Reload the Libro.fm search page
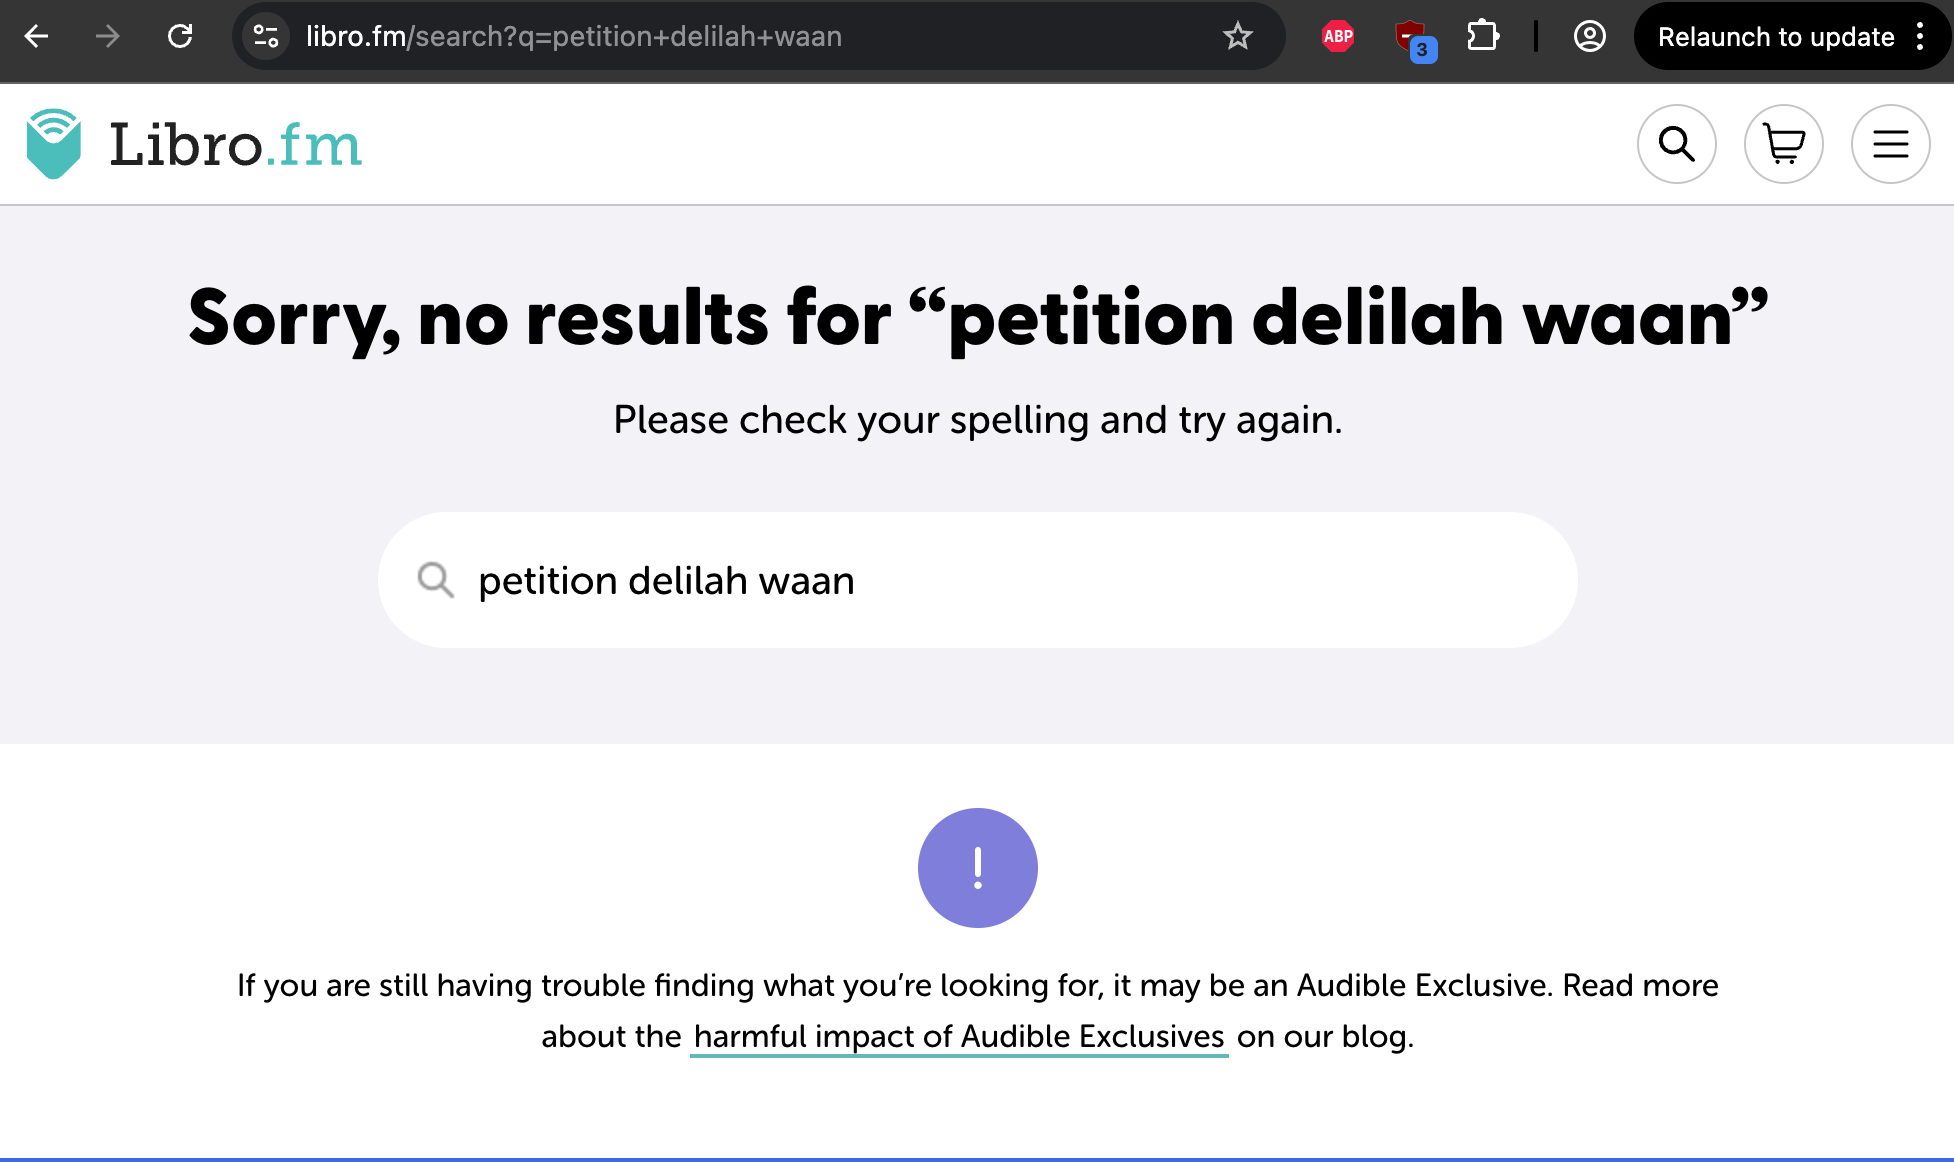This screenshot has height=1162, width=1954. (x=180, y=37)
